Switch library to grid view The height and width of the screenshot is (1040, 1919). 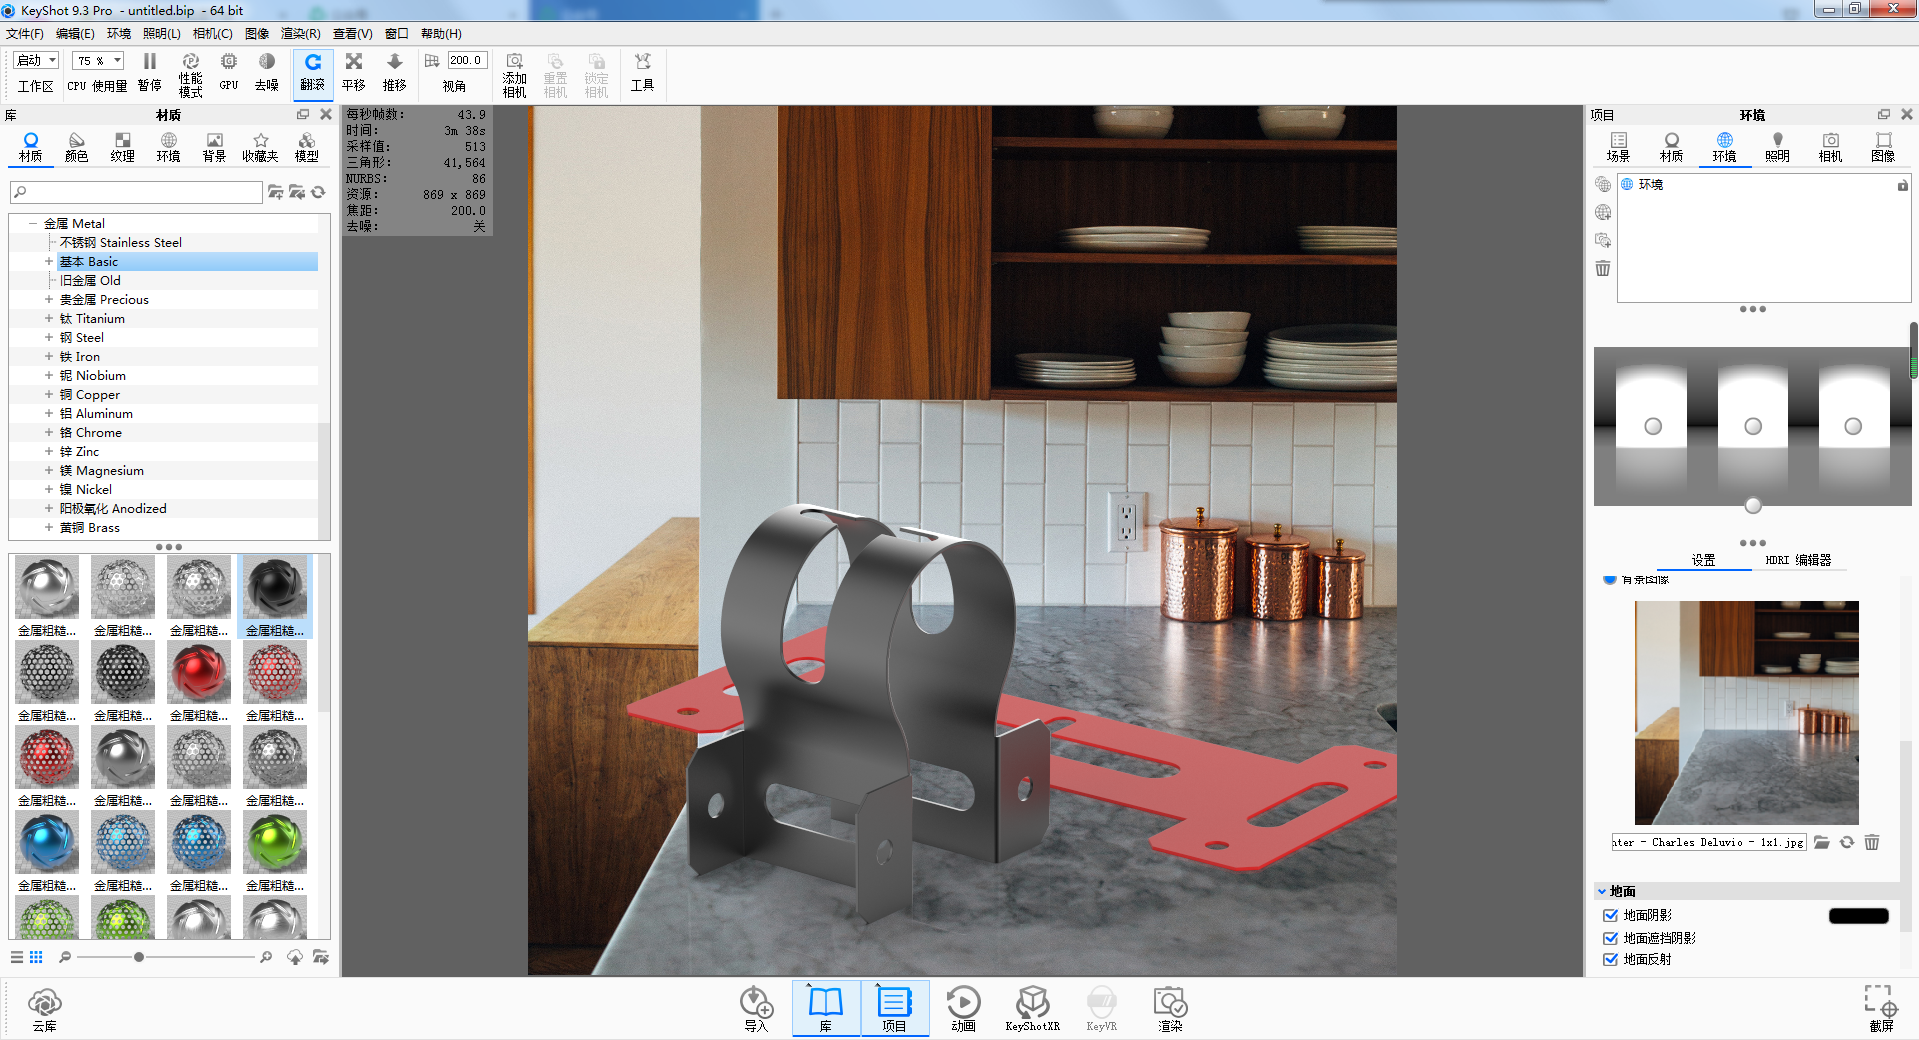pos(36,957)
